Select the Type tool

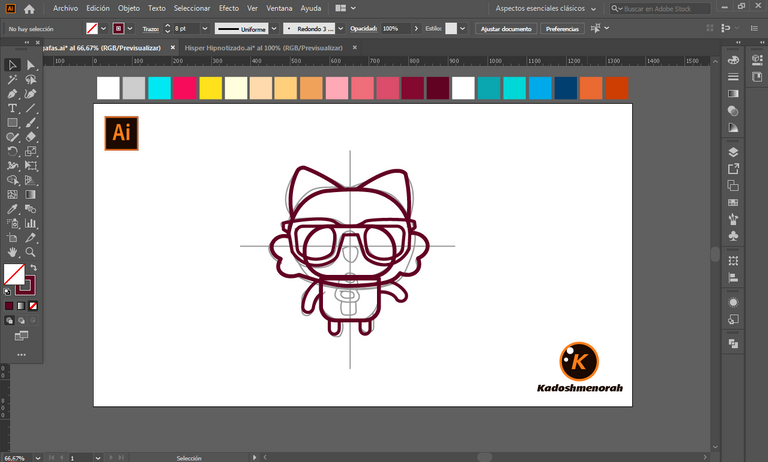(x=12, y=108)
